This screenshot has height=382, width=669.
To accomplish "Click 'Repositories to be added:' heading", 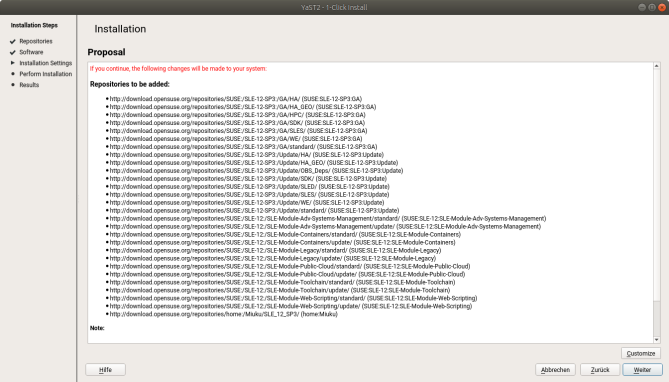I will [x=130, y=84].
